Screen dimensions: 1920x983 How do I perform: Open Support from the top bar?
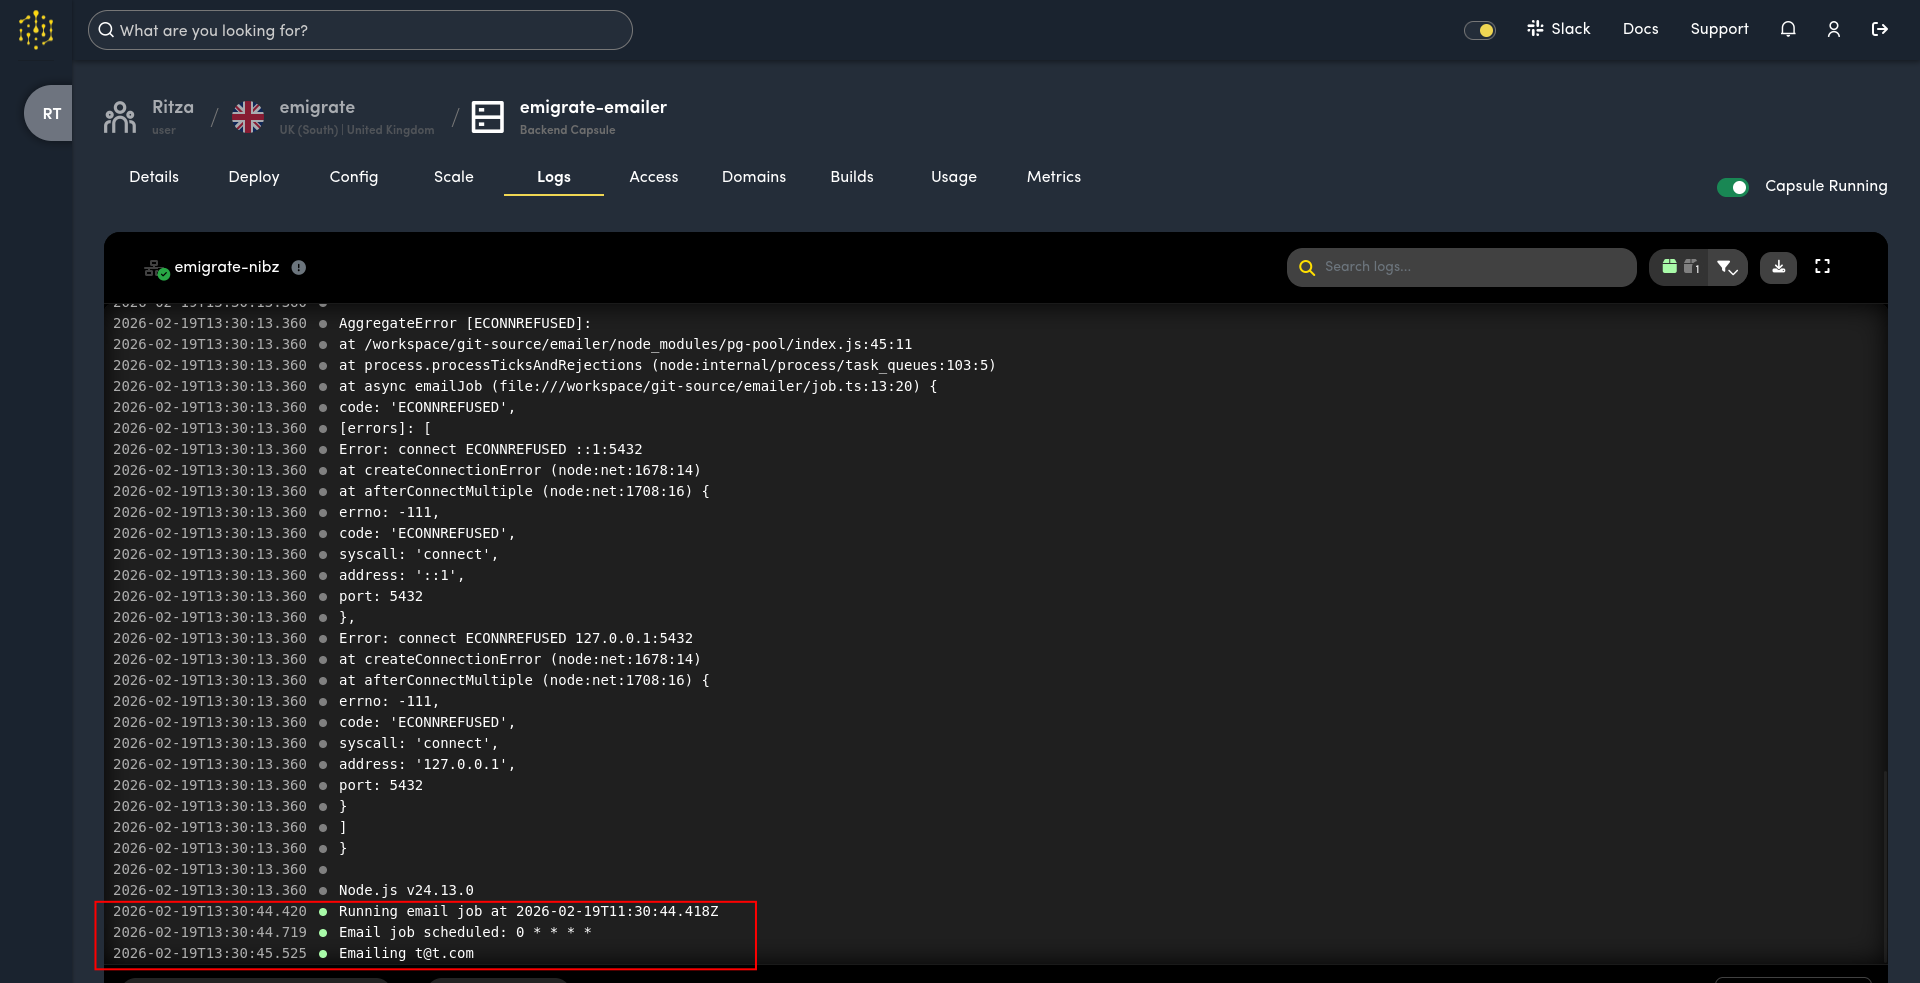1719,29
